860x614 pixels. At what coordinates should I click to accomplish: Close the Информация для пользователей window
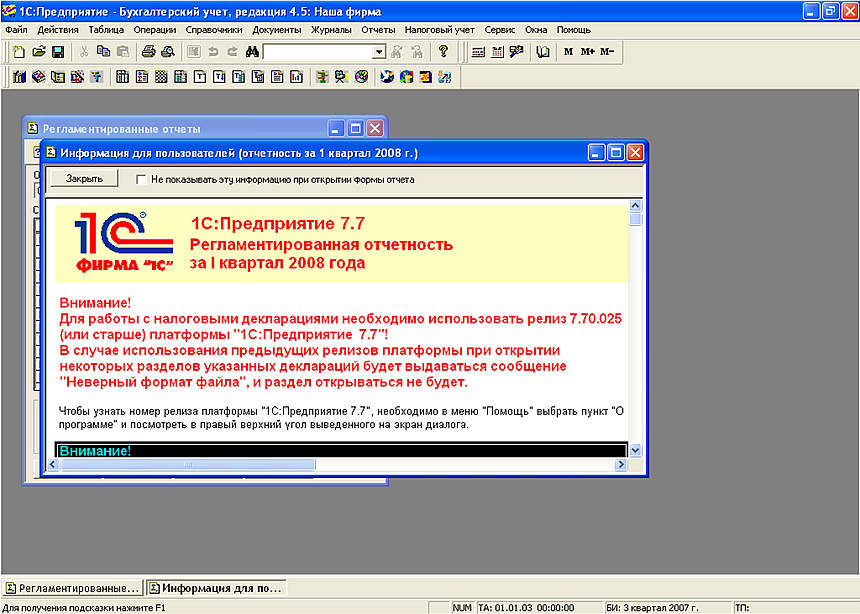pyautogui.click(x=635, y=153)
